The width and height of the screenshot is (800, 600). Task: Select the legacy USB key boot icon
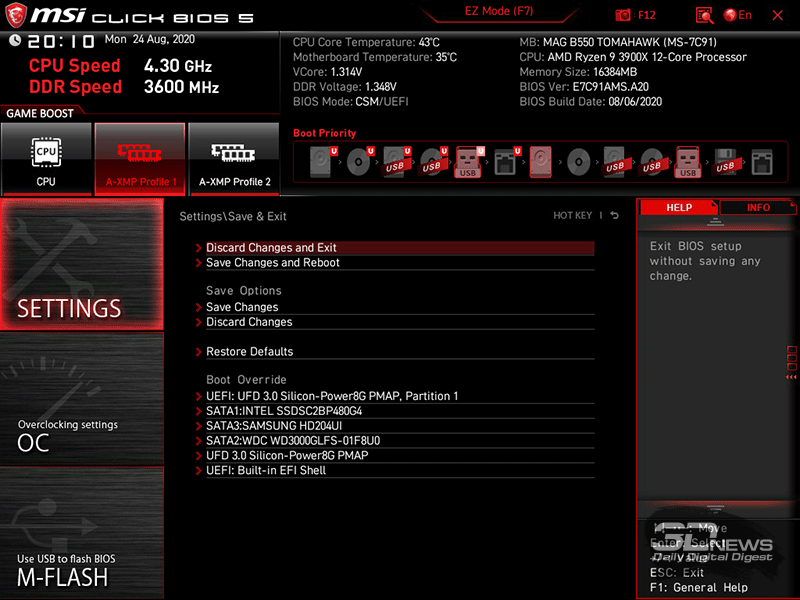688,162
